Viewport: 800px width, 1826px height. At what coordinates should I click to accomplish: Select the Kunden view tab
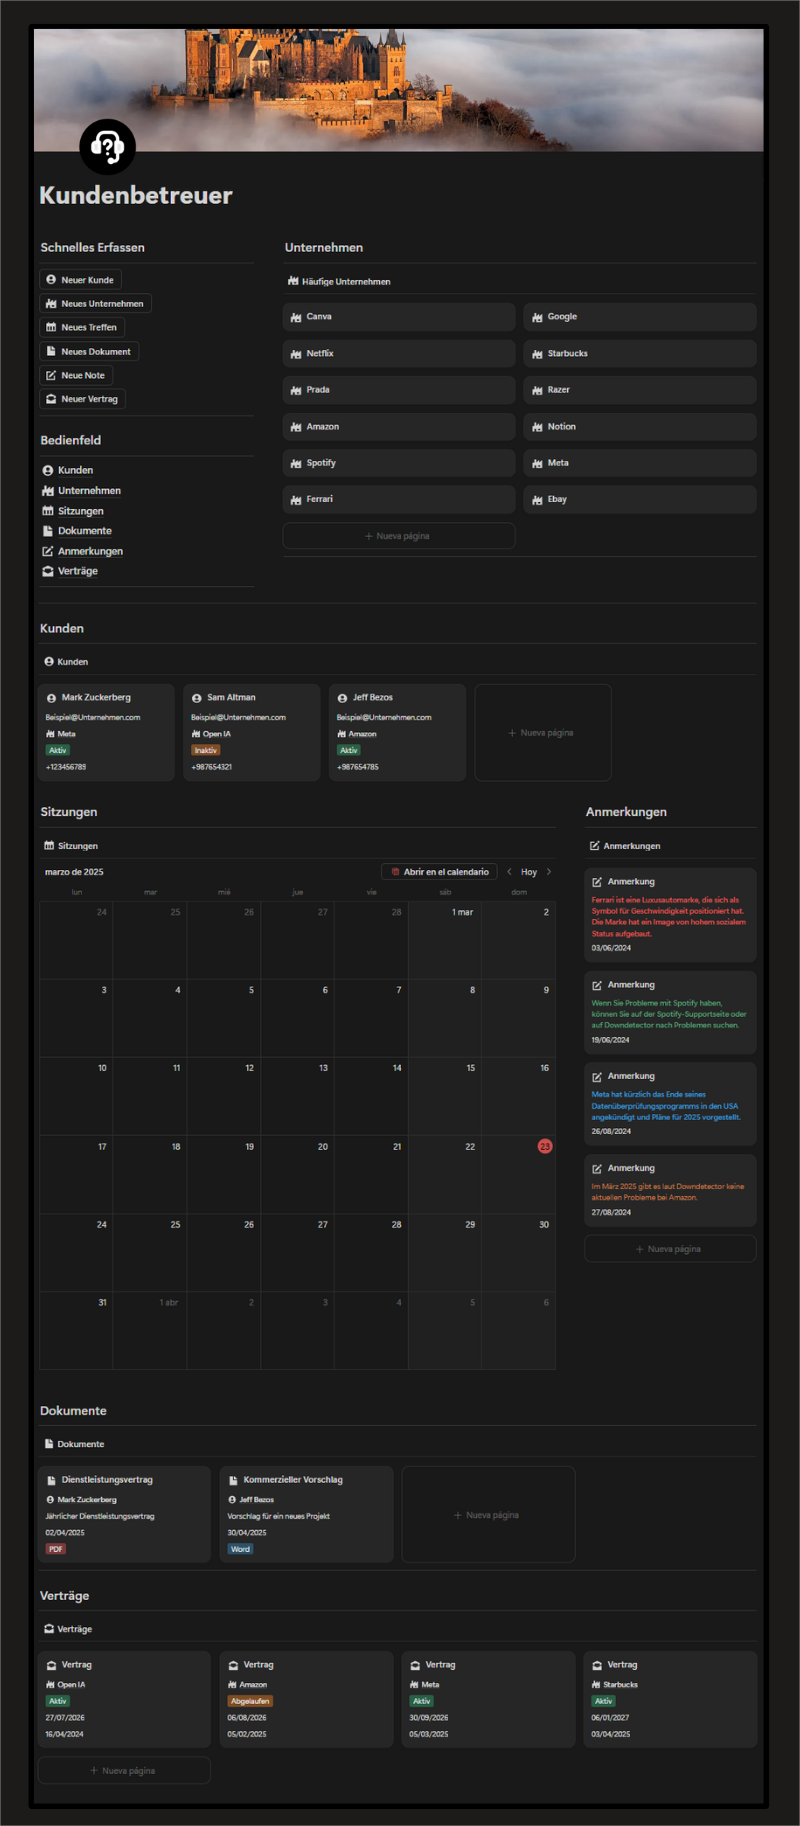pos(66,662)
